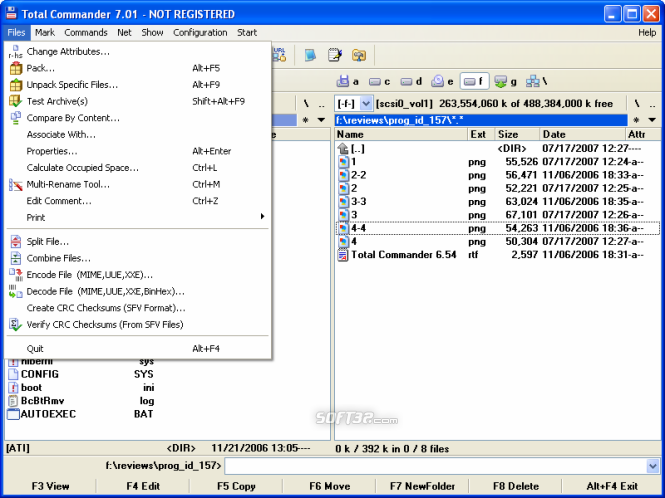Open command line history dropdown
Viewport: 665px width, 498px height.
tap(653, 466)
